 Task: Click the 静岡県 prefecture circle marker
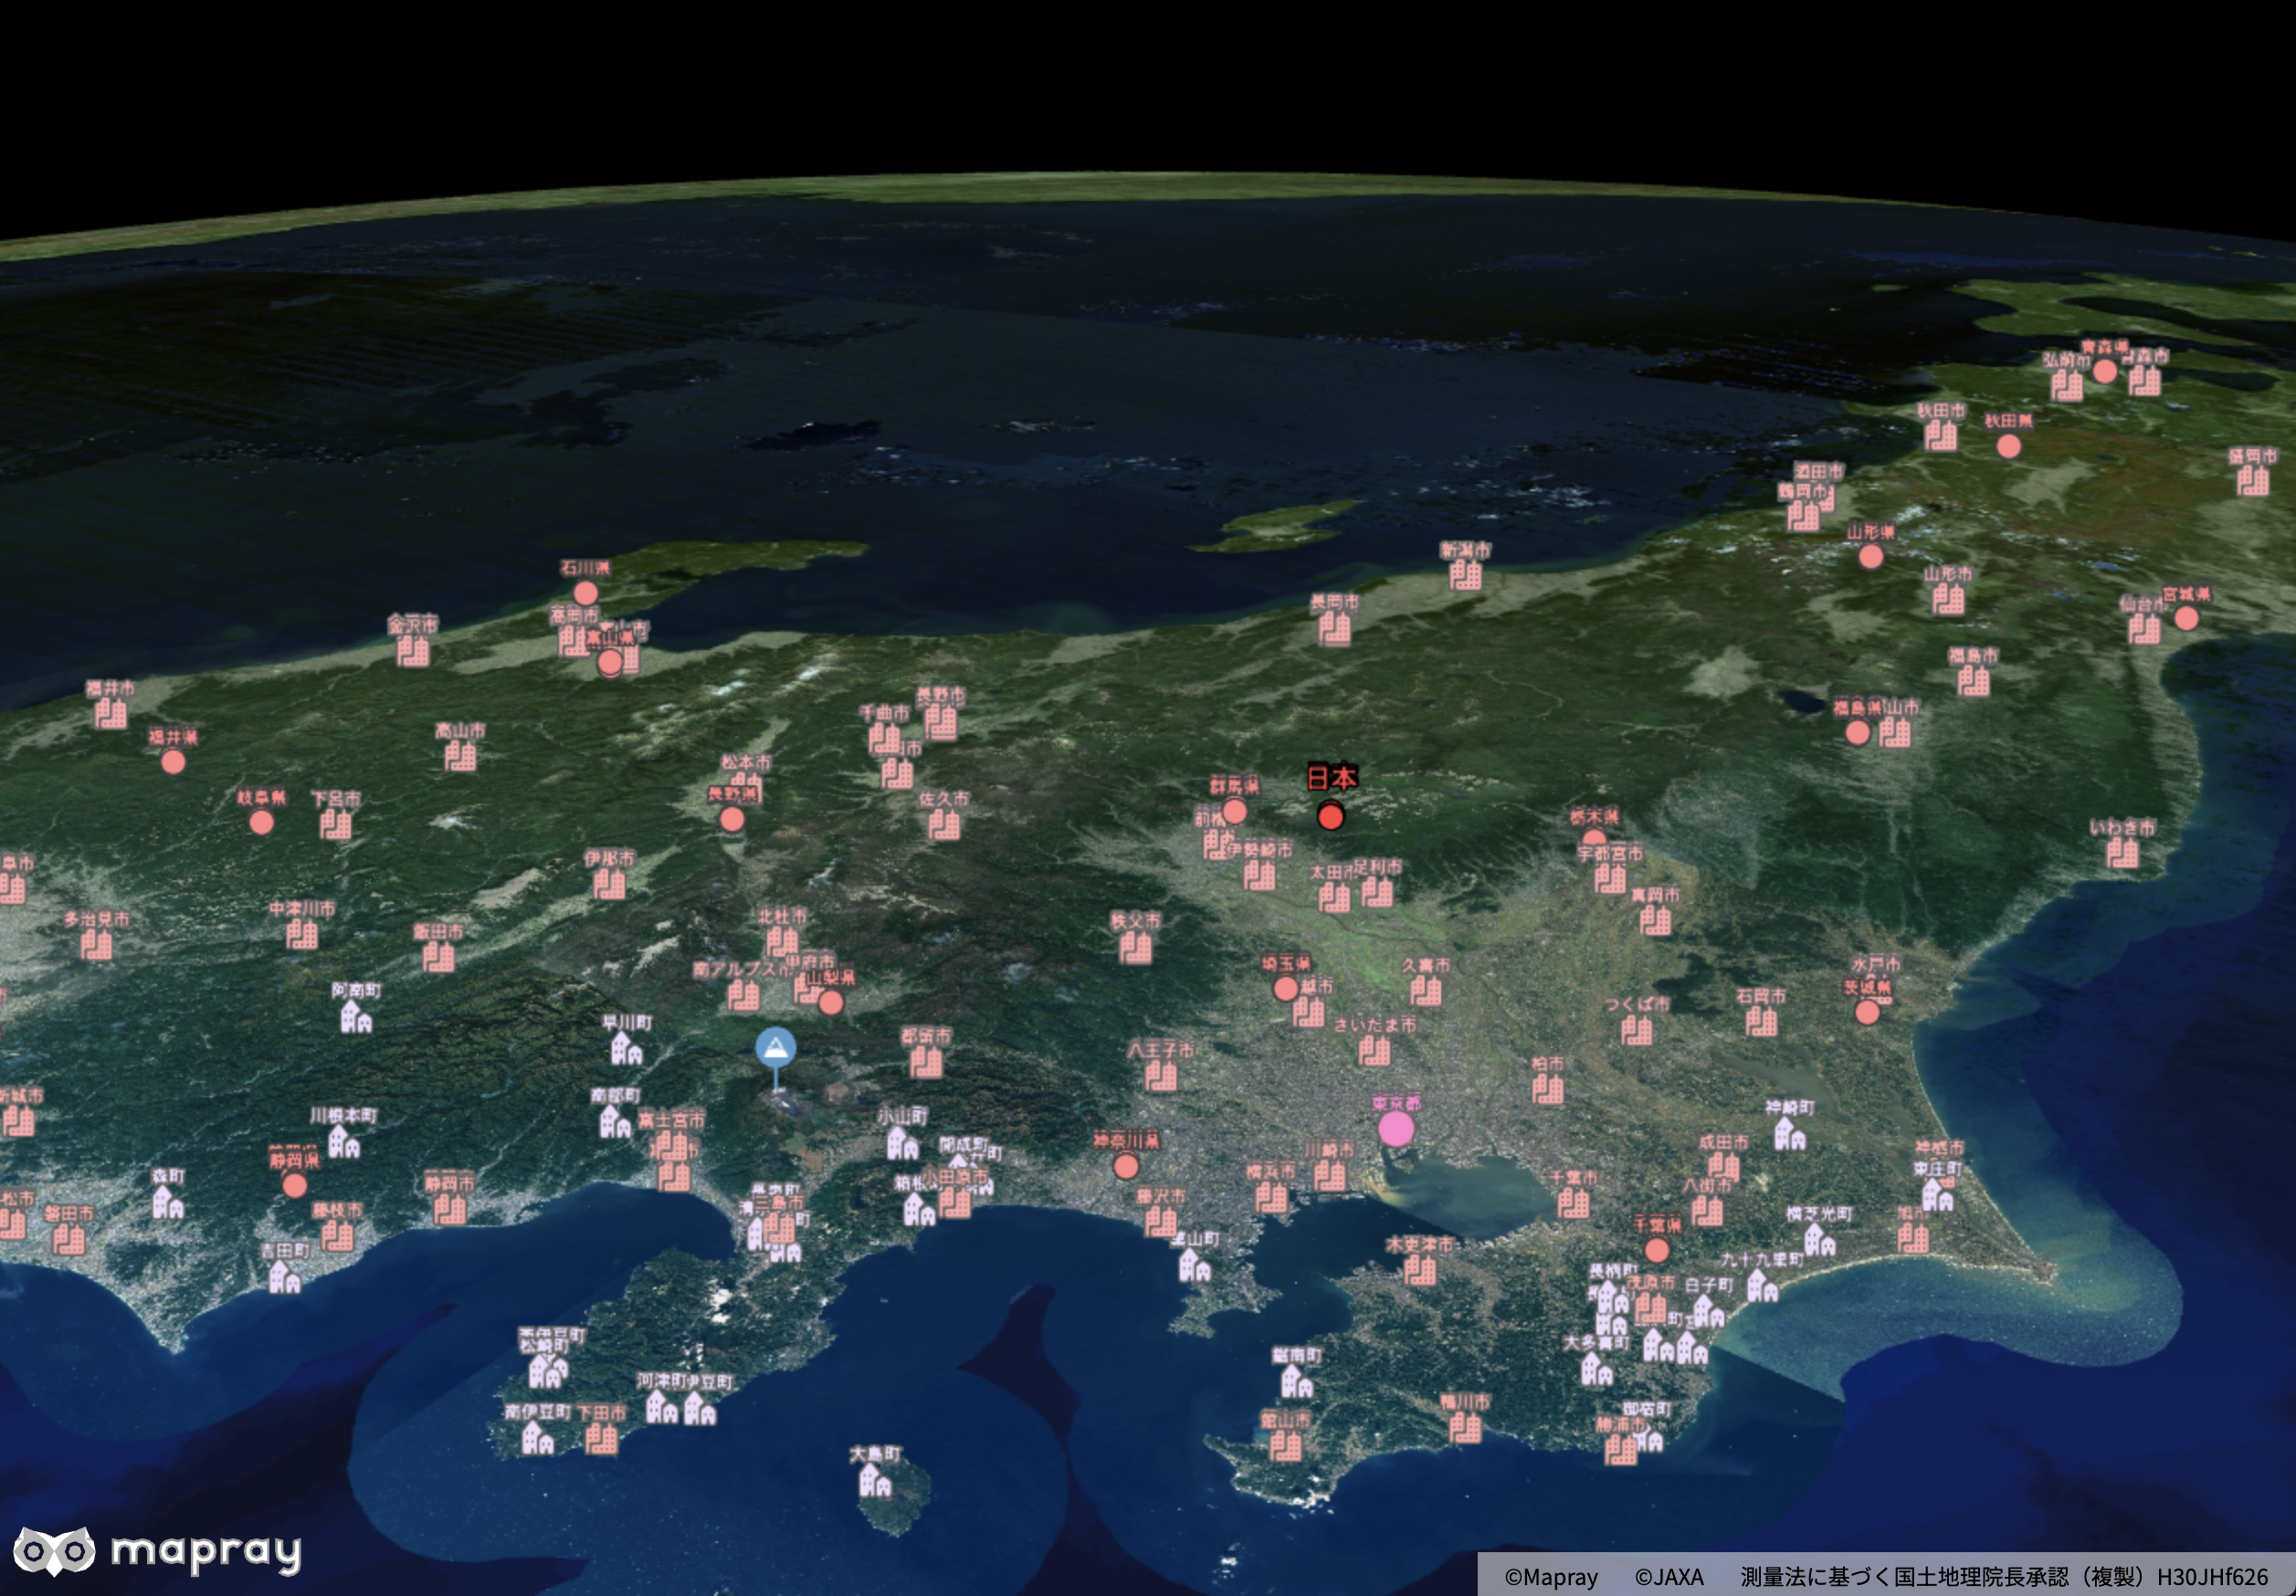pos(294,1186)
